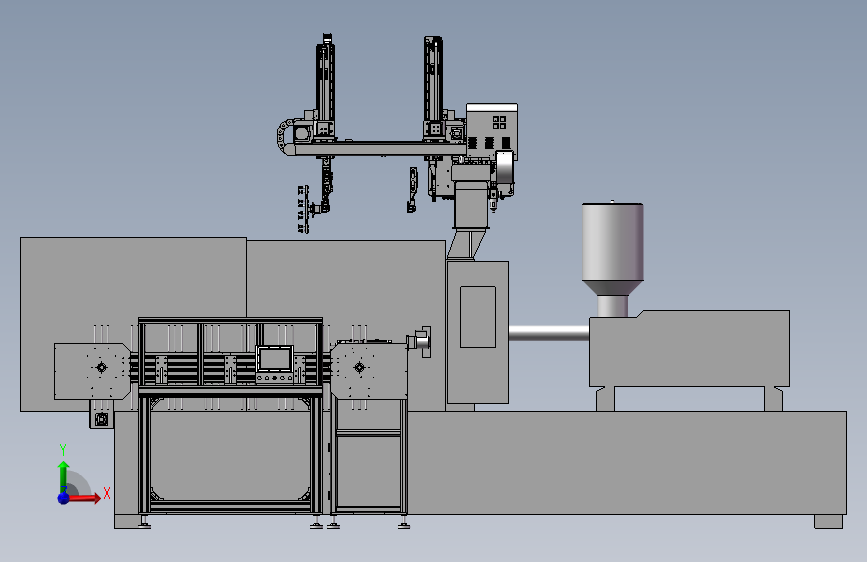Select the cable drag chain on robot beam
The image size is (867, 562).
point(284,137)
